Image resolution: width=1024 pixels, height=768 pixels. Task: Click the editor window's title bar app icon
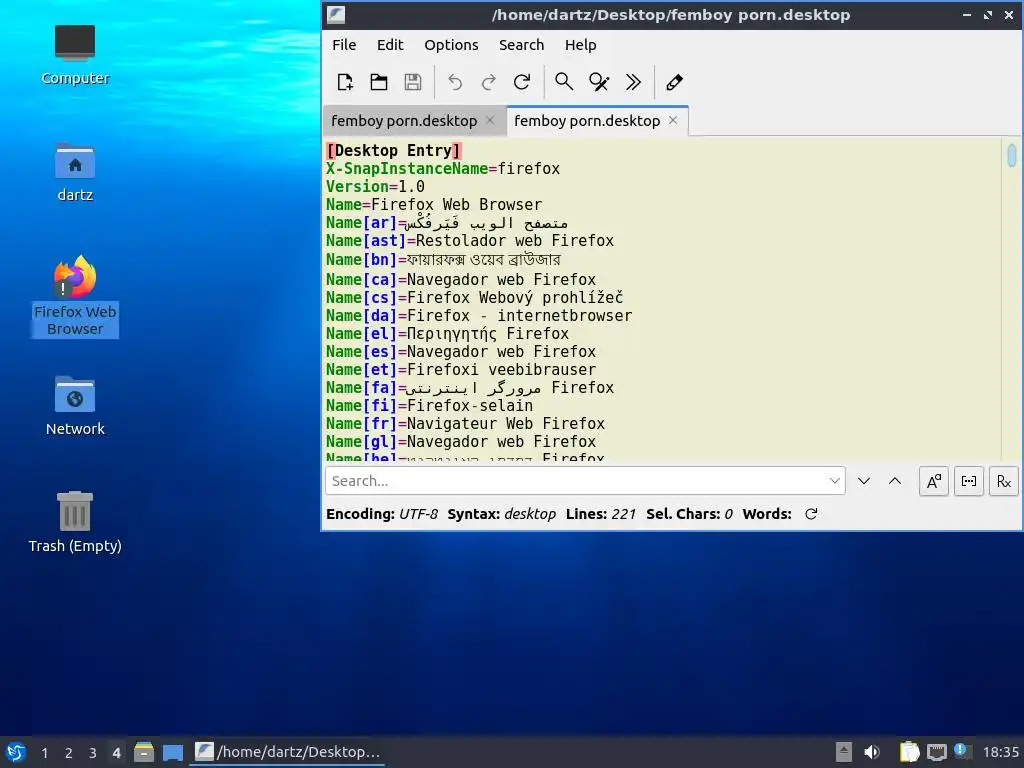pyautogui.click(x=336, y=14)
